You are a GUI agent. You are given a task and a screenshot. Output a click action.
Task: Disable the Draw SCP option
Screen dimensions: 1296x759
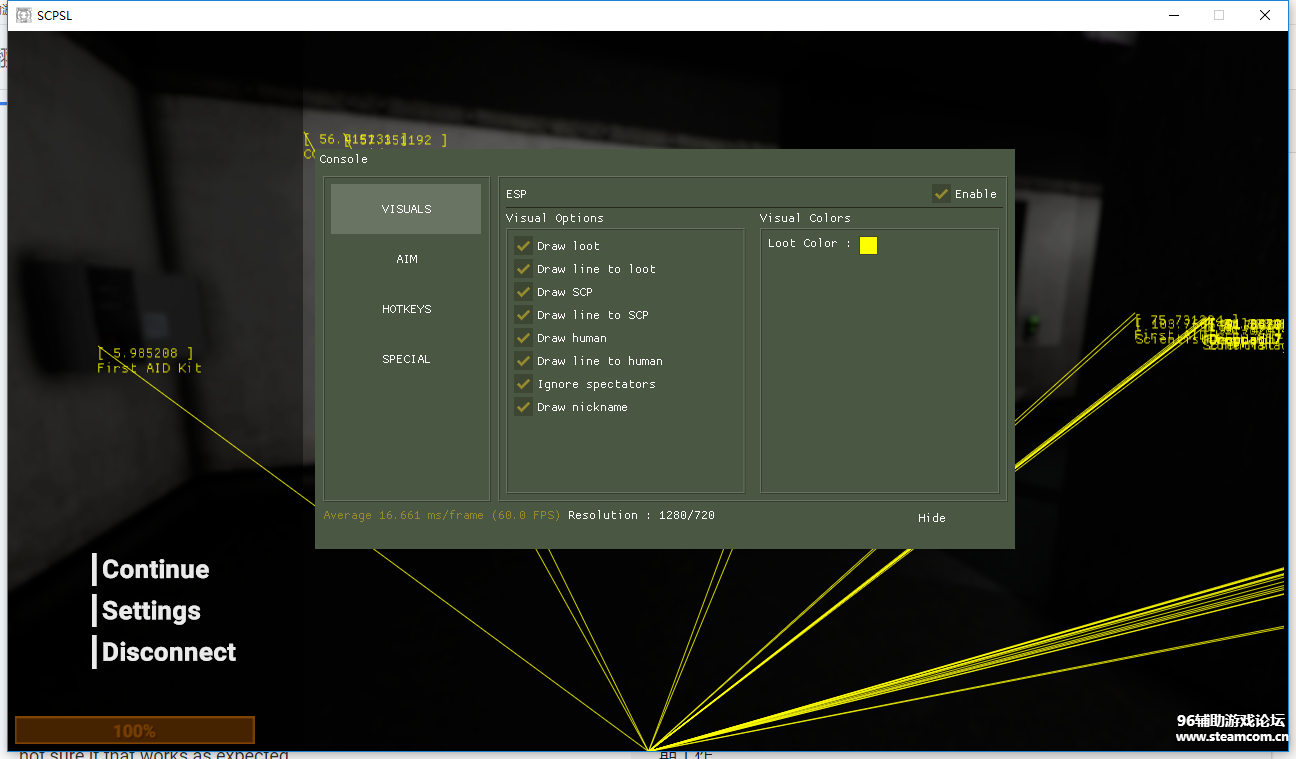click(x=523, y=292)
